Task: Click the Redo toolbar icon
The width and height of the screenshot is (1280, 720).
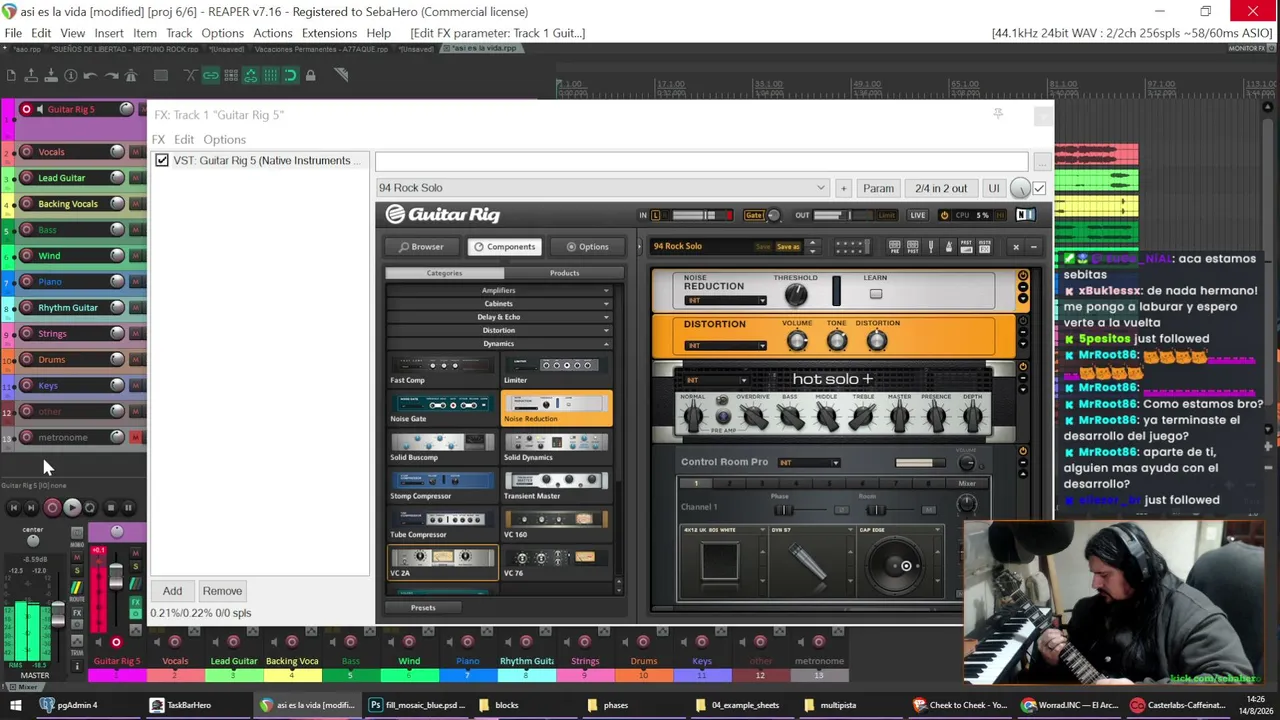Action: (x=111, y=75)
